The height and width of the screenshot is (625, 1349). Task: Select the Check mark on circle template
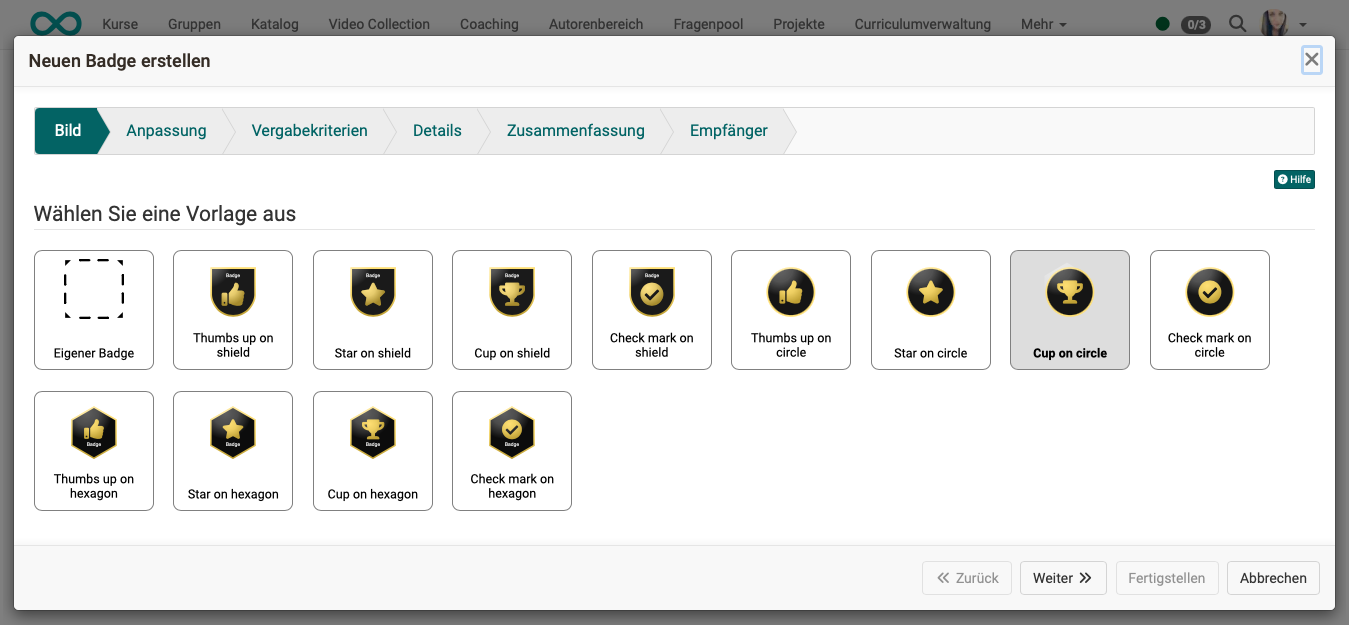1209,310
